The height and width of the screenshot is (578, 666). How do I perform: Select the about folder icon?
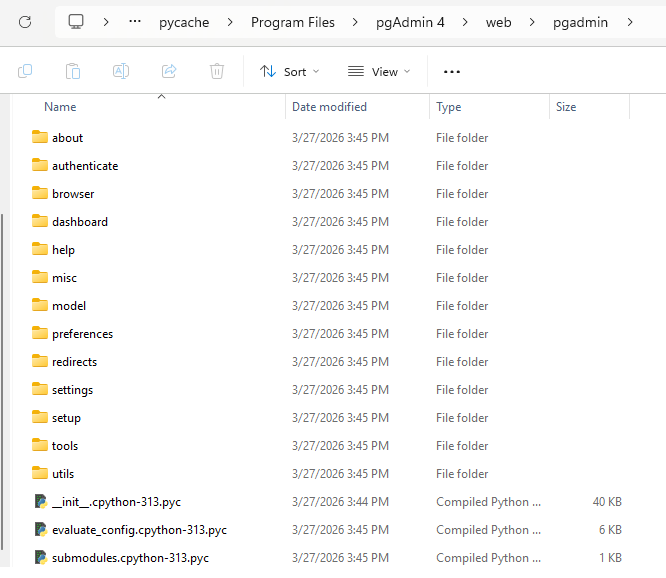point(40,137)
